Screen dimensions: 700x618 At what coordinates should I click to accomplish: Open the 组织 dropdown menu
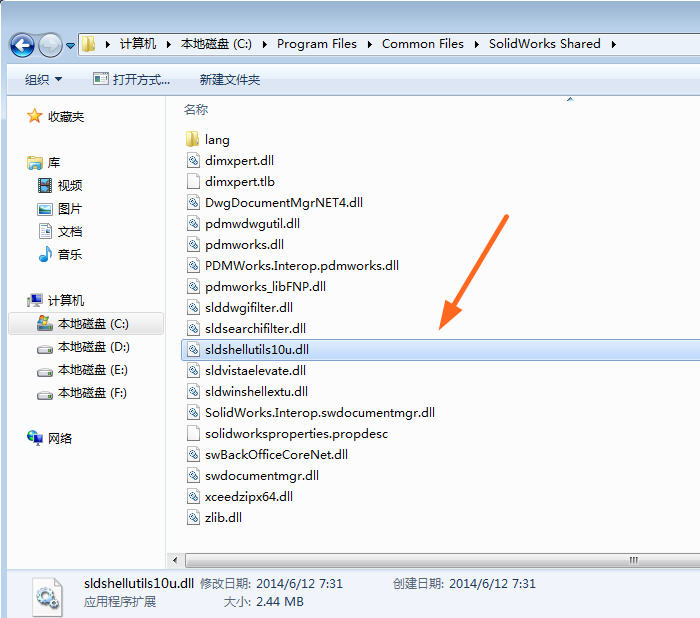point(43,79)
